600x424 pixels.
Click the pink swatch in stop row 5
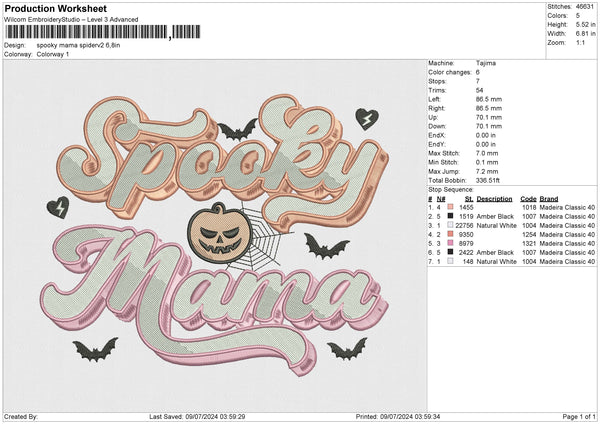pyautogui.click(x=450, y=243)
